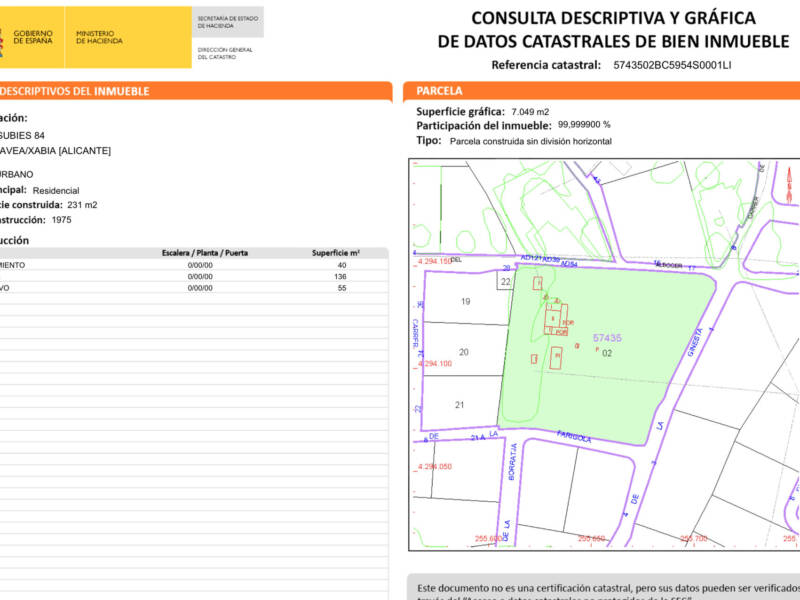Select the 'Secretaría de Estado de Hacienda' text
The height and width of the screenshot is (600, 800).
[228, 22]
